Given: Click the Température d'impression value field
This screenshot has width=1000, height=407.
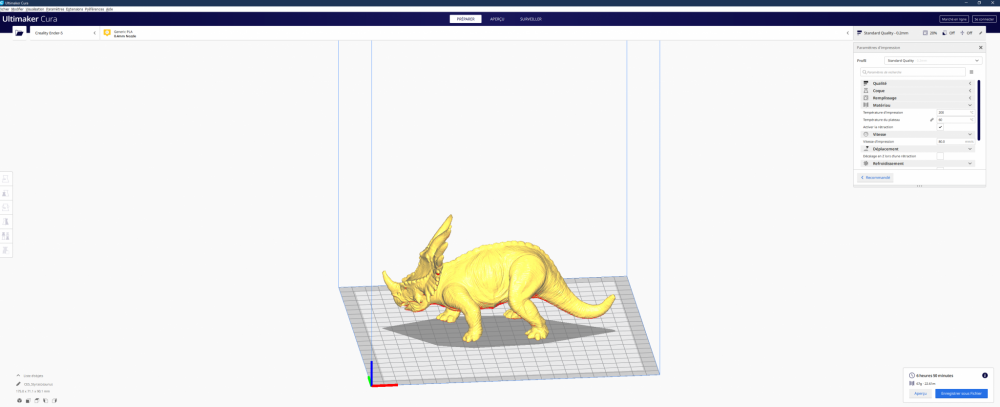Looking at the screenshot, I should click(955, 112).
